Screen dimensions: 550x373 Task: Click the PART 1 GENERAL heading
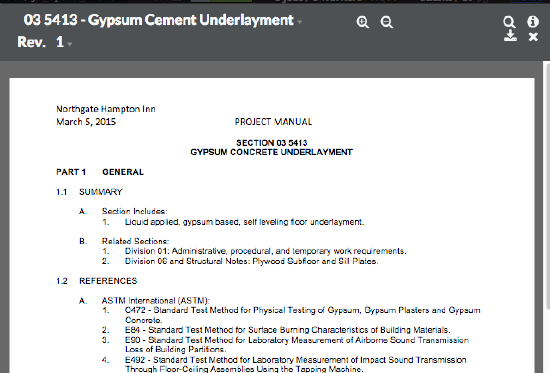pos(100,172)
